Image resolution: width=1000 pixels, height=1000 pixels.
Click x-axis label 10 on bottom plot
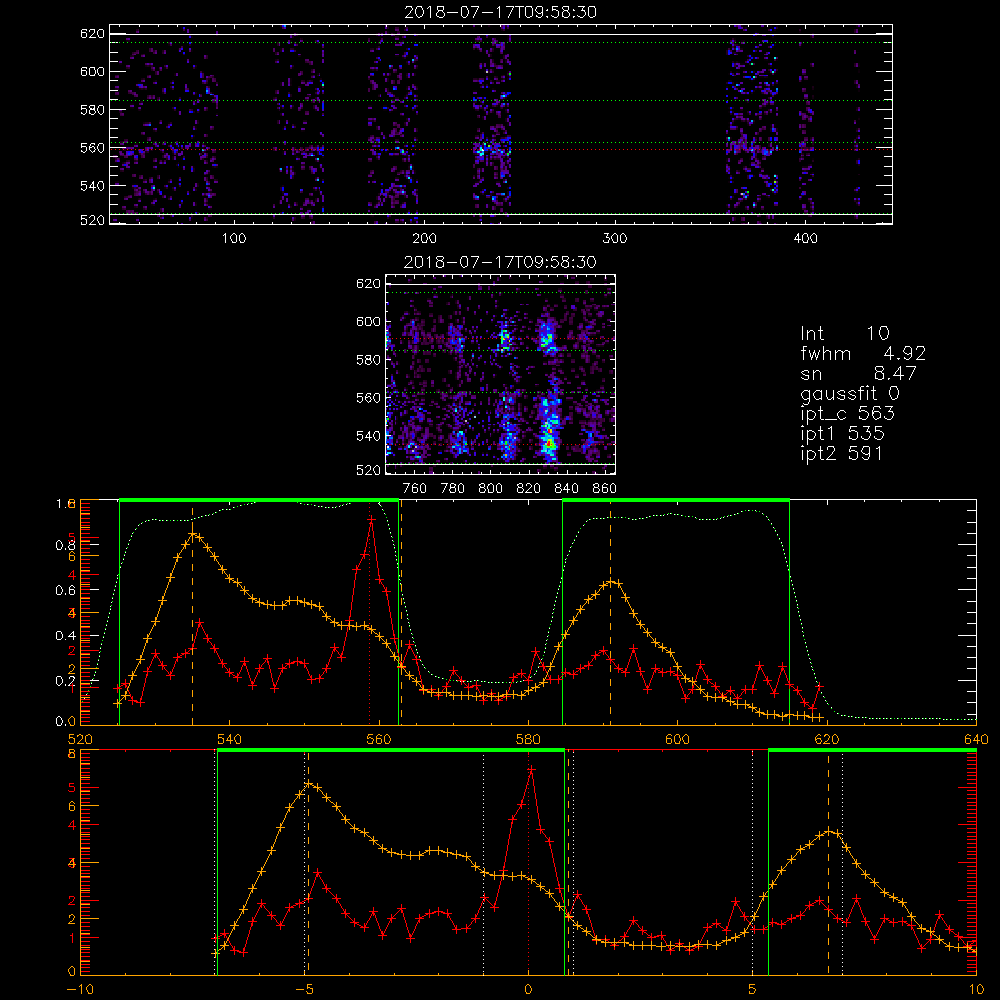pyautogui.click(x=976, y=989)
